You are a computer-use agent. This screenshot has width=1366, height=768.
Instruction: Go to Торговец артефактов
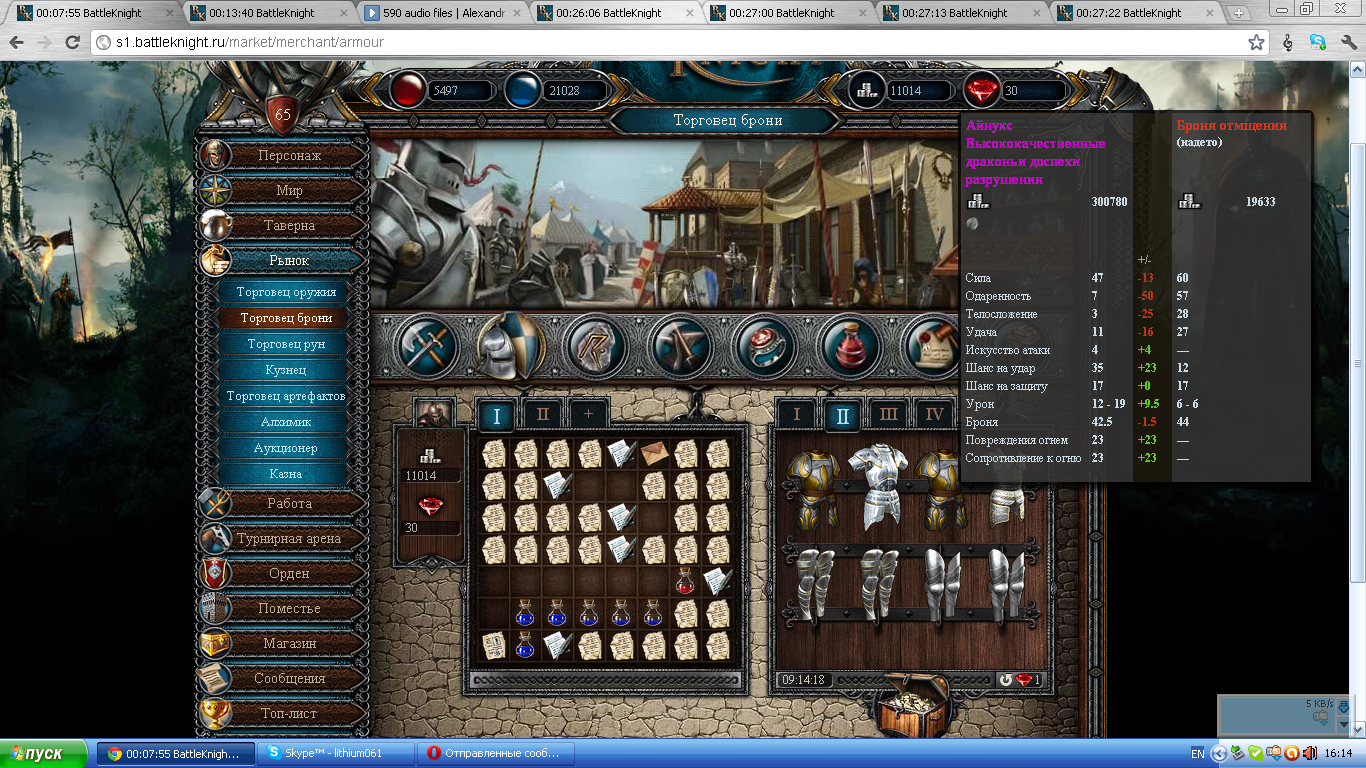point(286,396)
